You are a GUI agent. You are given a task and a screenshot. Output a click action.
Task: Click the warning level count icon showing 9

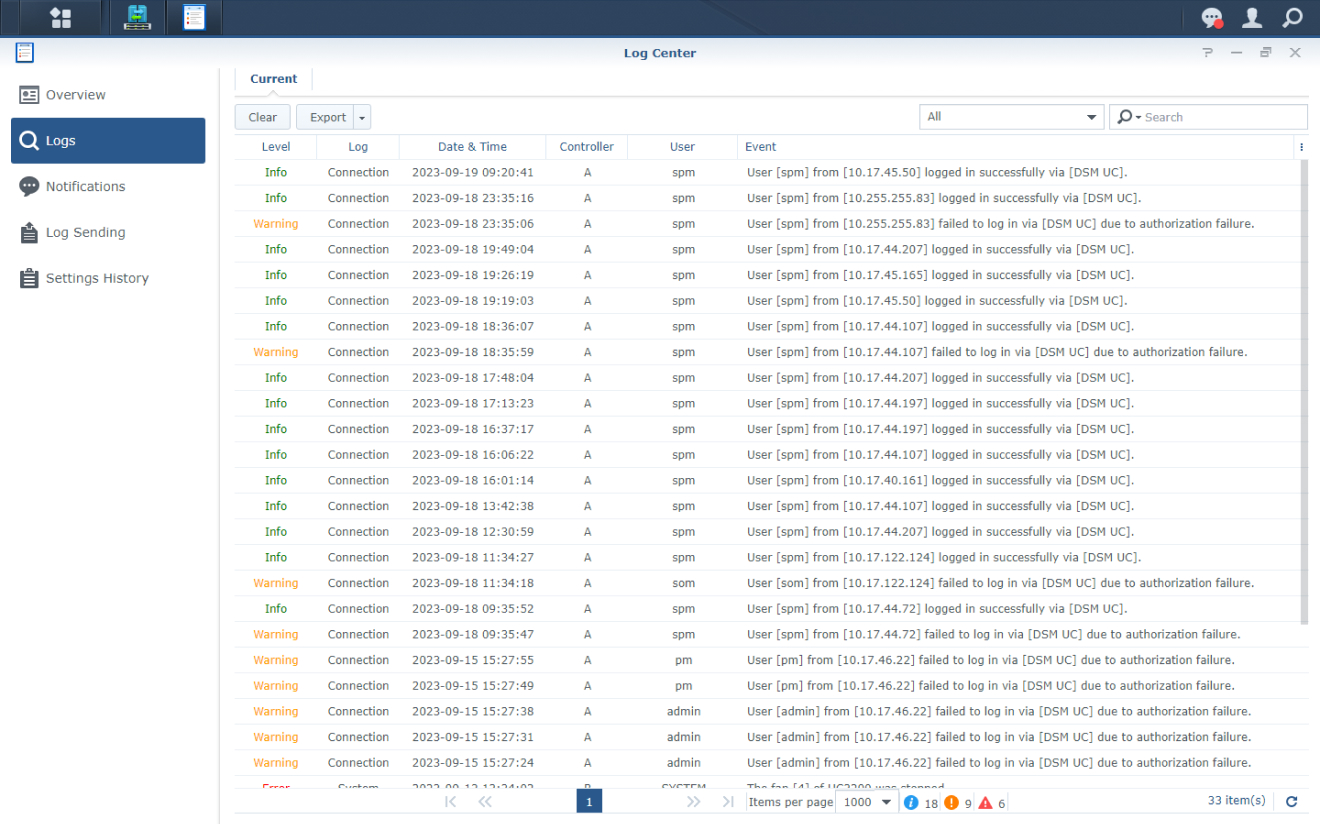952,802
